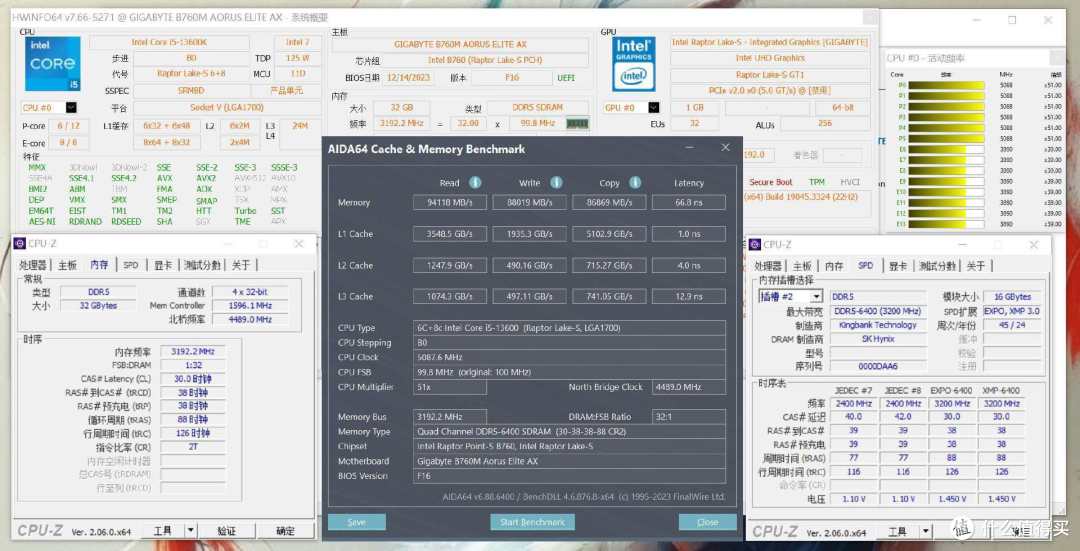Click the L1 Cache Copy value 5102.9 GB/s
Screen dimensions: 1080x551
click(x=609, y=234)
